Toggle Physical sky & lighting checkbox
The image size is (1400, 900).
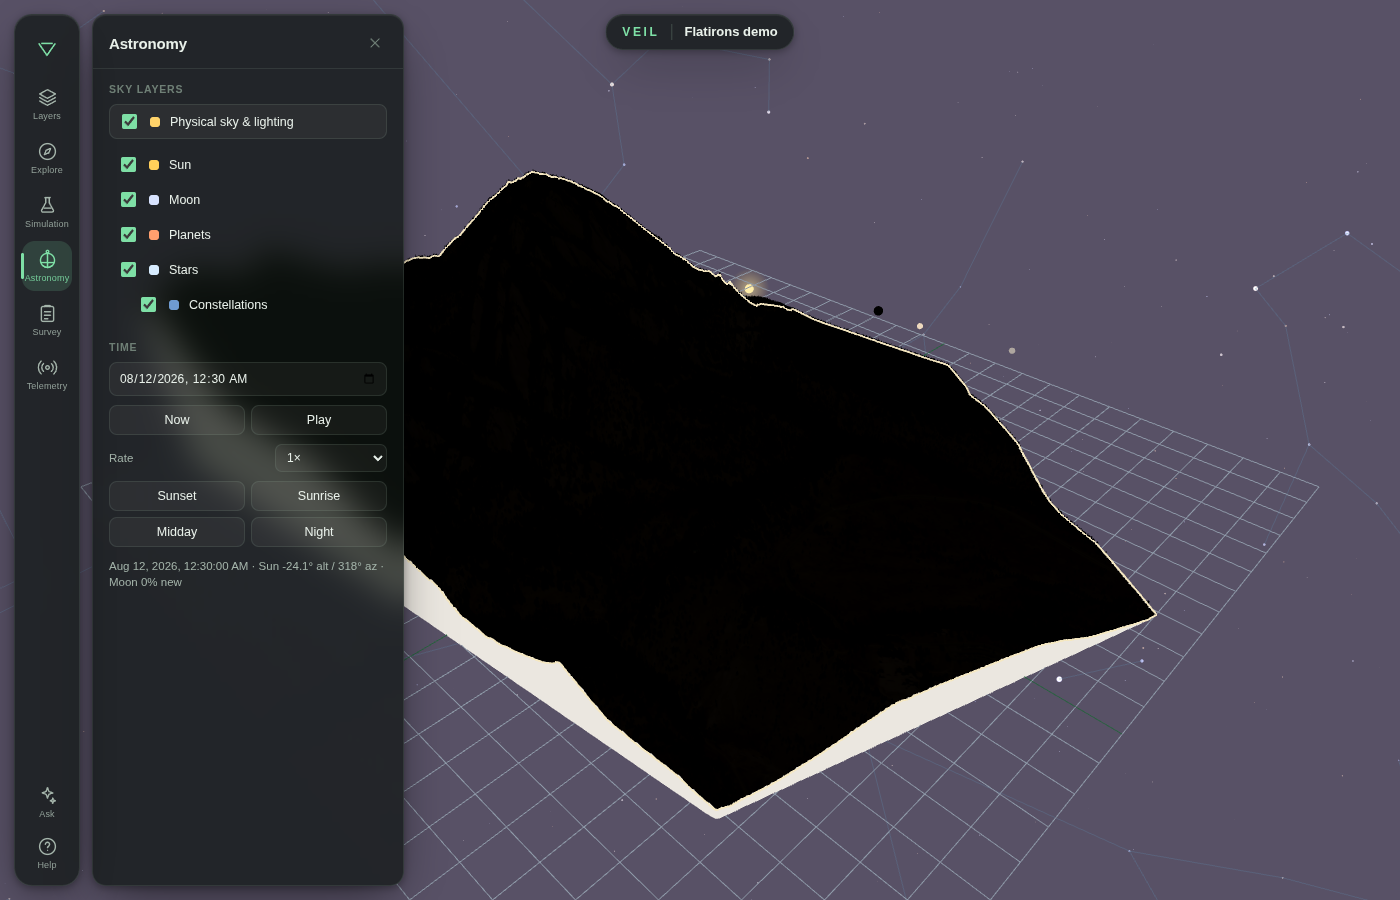click(130, 122)
